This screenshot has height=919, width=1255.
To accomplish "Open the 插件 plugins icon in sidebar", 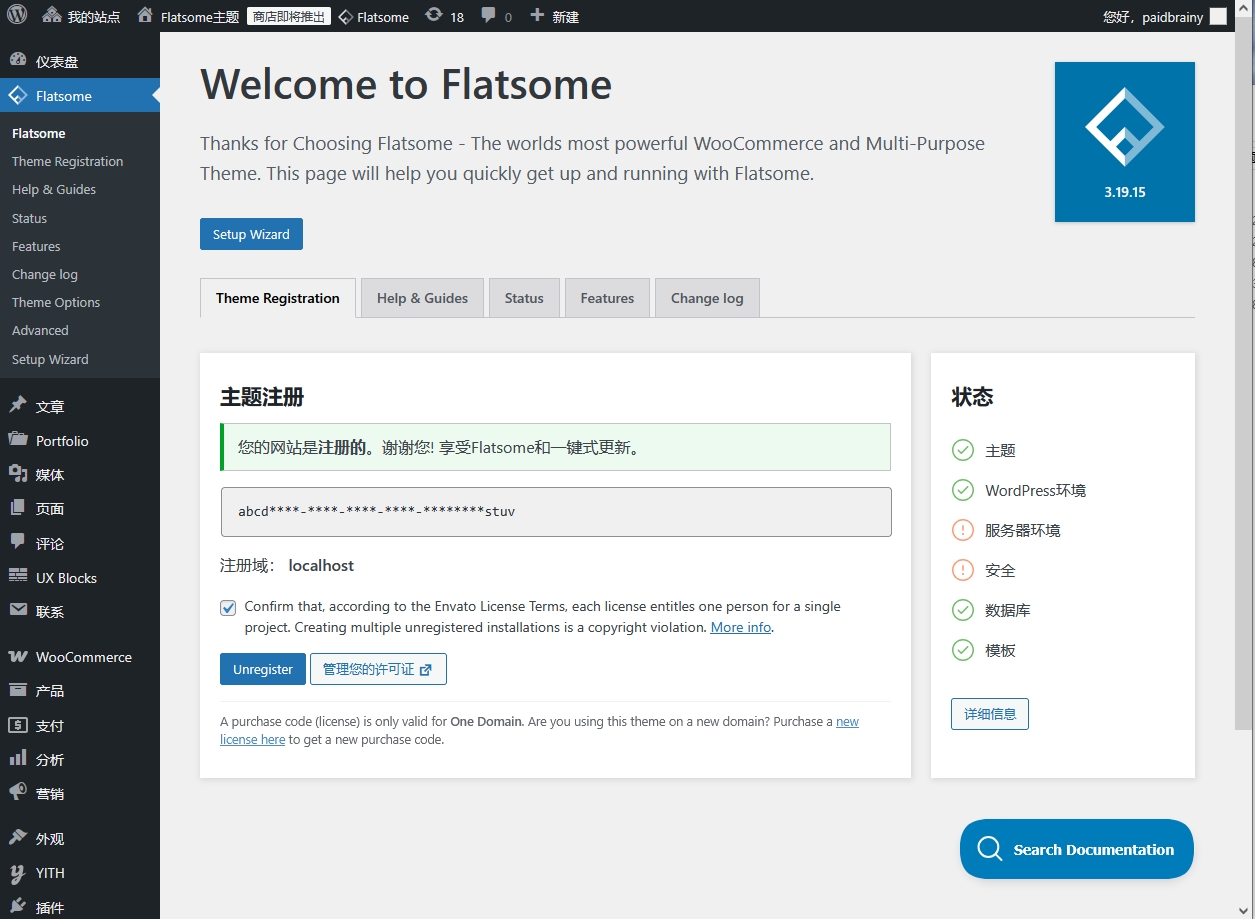I will pyautogui.click(x=18, y=907).
